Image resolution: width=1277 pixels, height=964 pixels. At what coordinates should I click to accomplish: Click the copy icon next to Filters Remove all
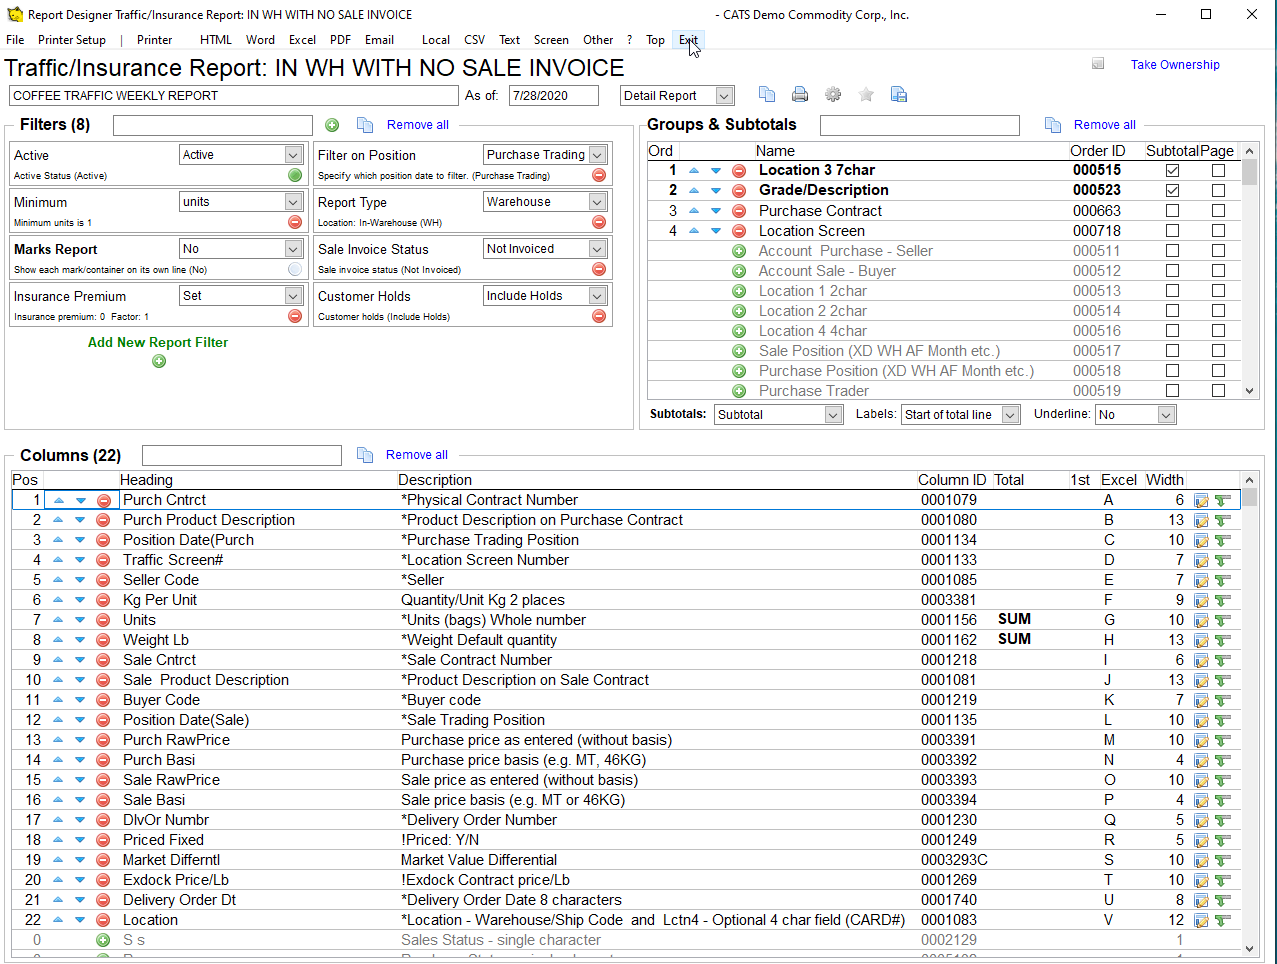[x=365, y=125]
